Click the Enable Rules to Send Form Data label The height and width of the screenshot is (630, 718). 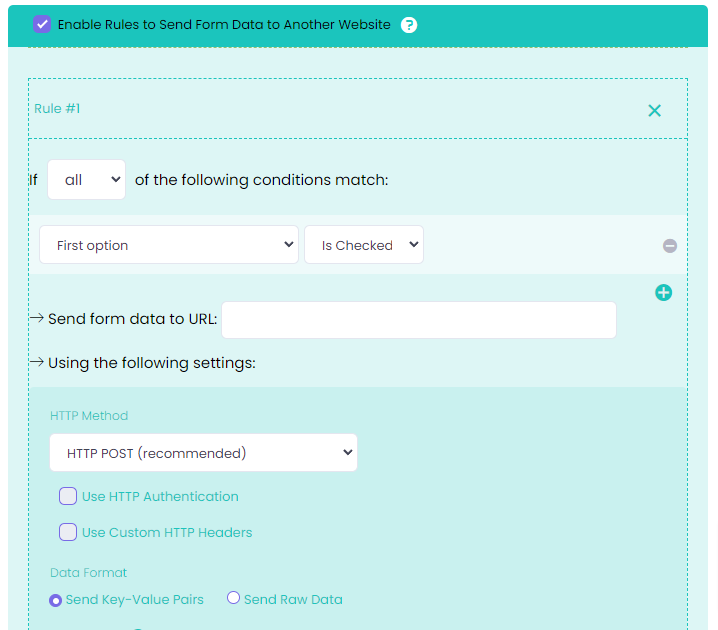pyautogui.click(x=224, y=24)
